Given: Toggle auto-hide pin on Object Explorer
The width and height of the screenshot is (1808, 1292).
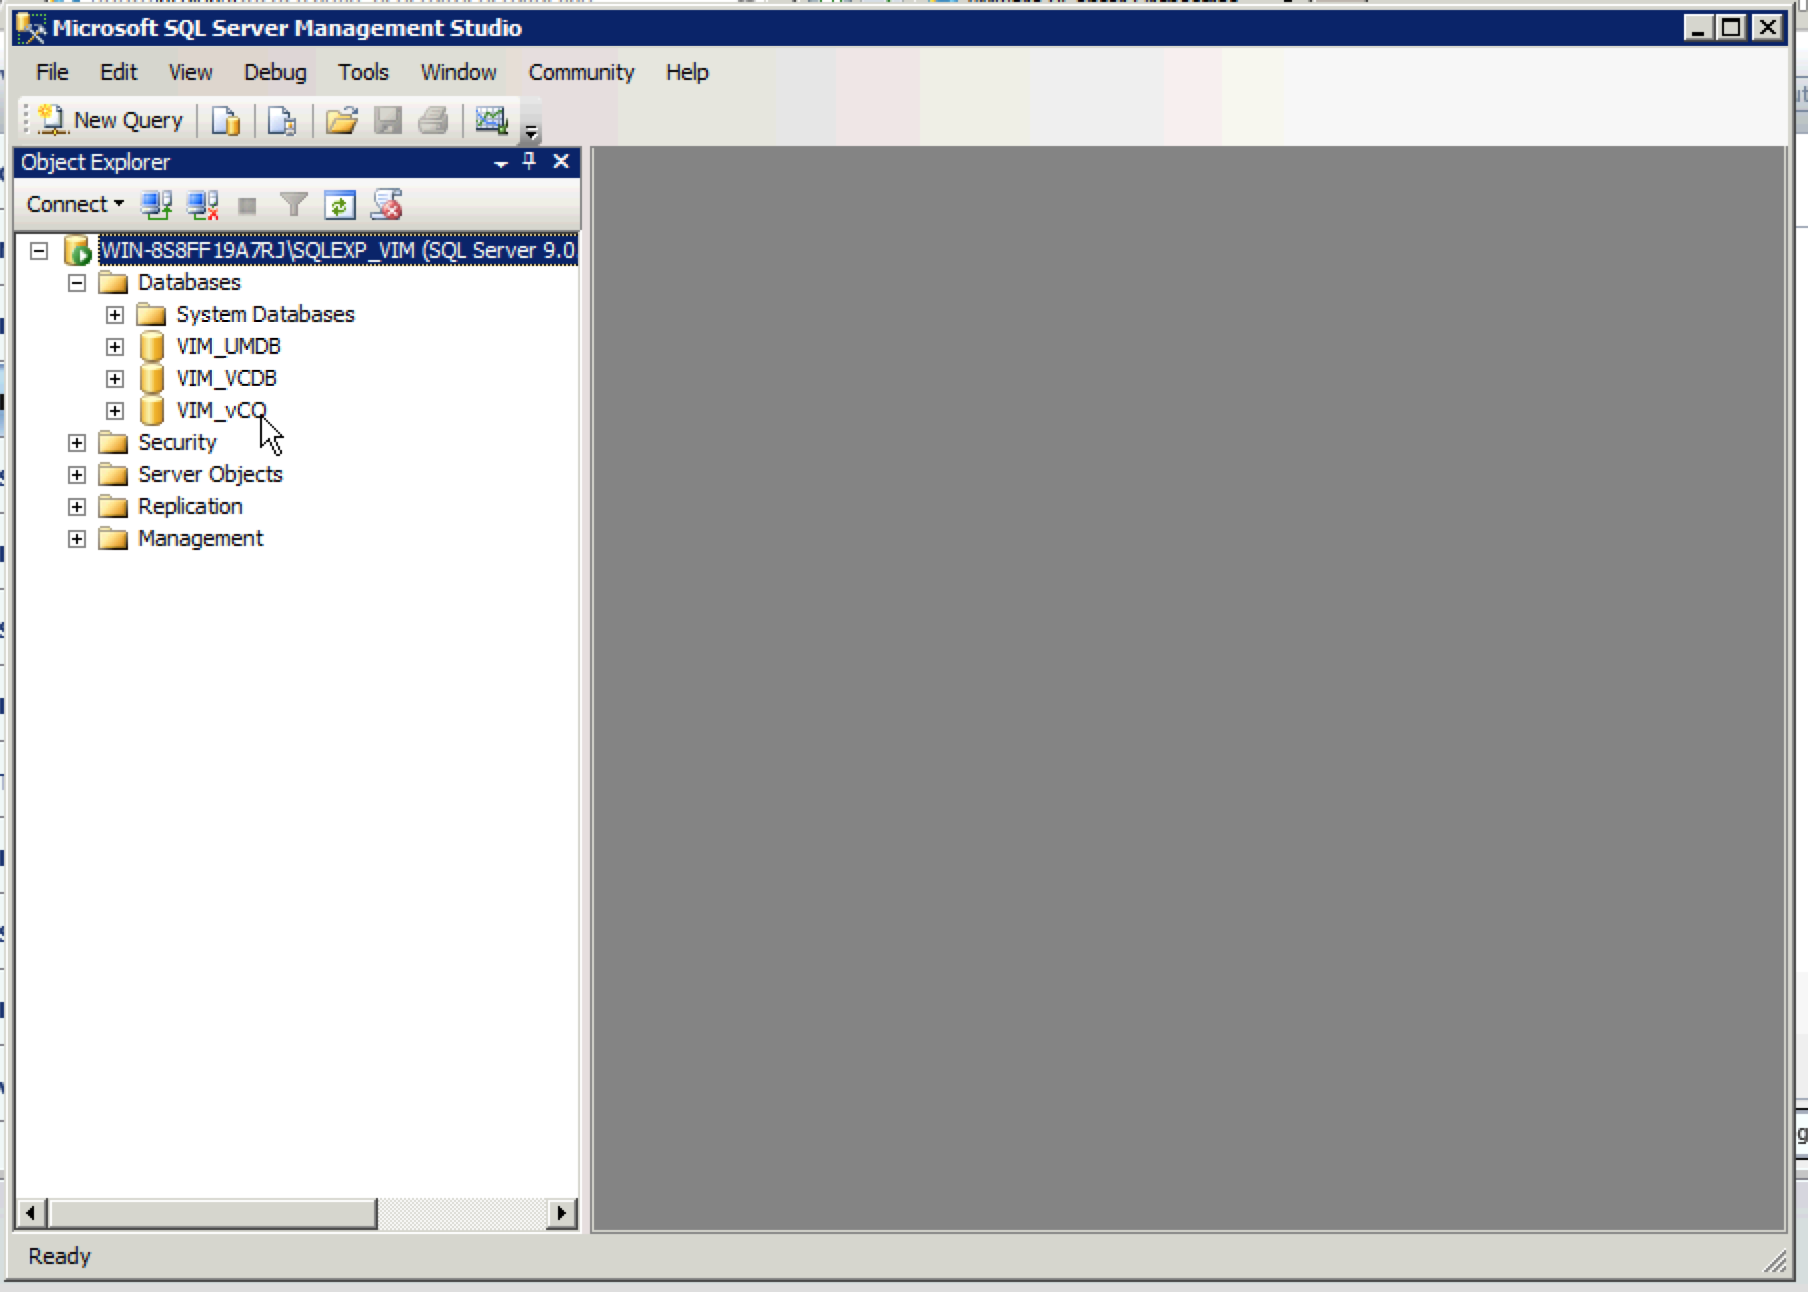Looking at the screenshot, I should point(530,162).
